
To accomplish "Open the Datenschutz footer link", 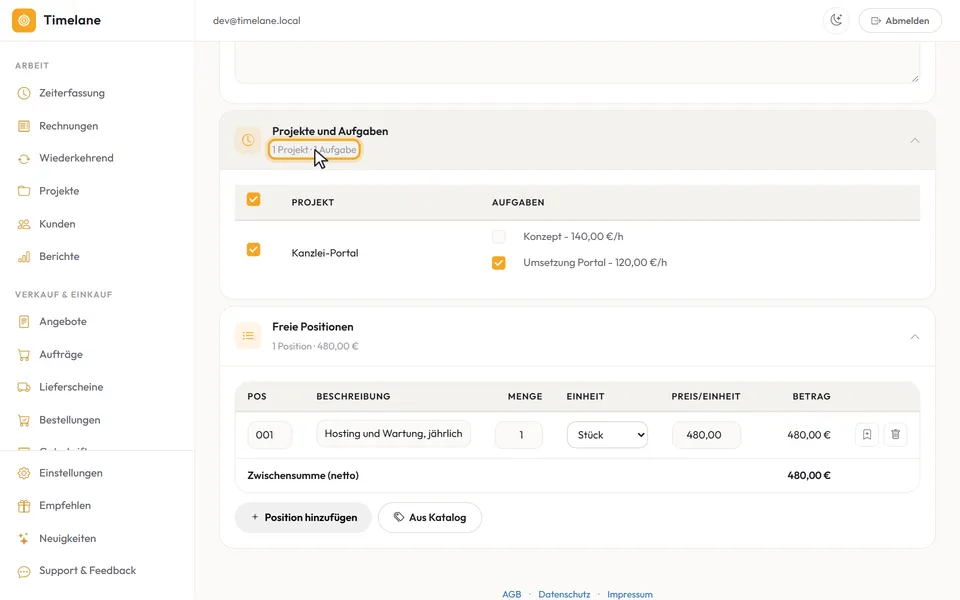I will (x=564, y=594).
